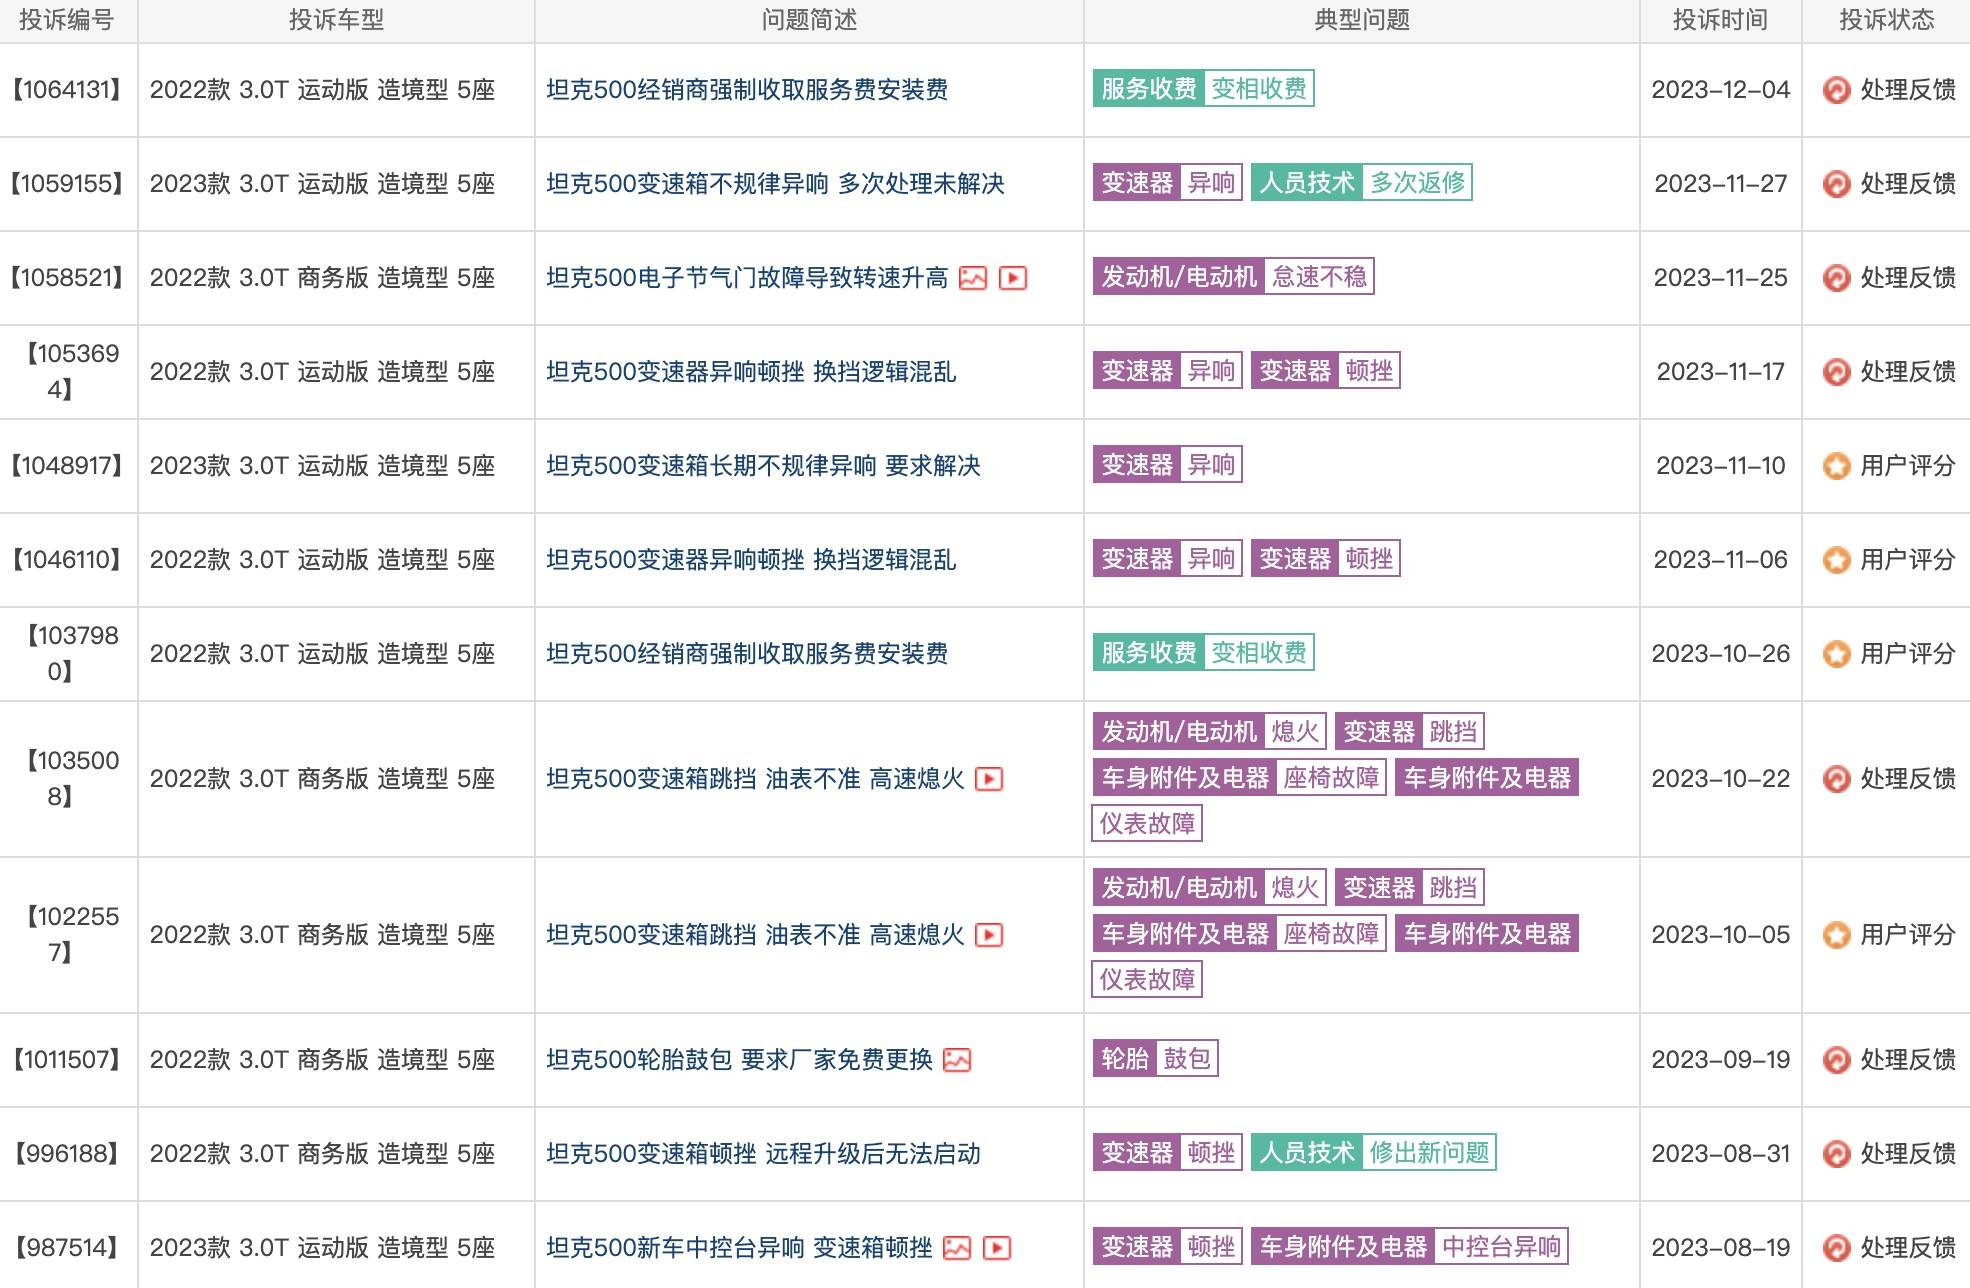Click the status icon in the 2023-08-19 row
This screenshot has width=1970, height=1288.
click(1836, 1248)
